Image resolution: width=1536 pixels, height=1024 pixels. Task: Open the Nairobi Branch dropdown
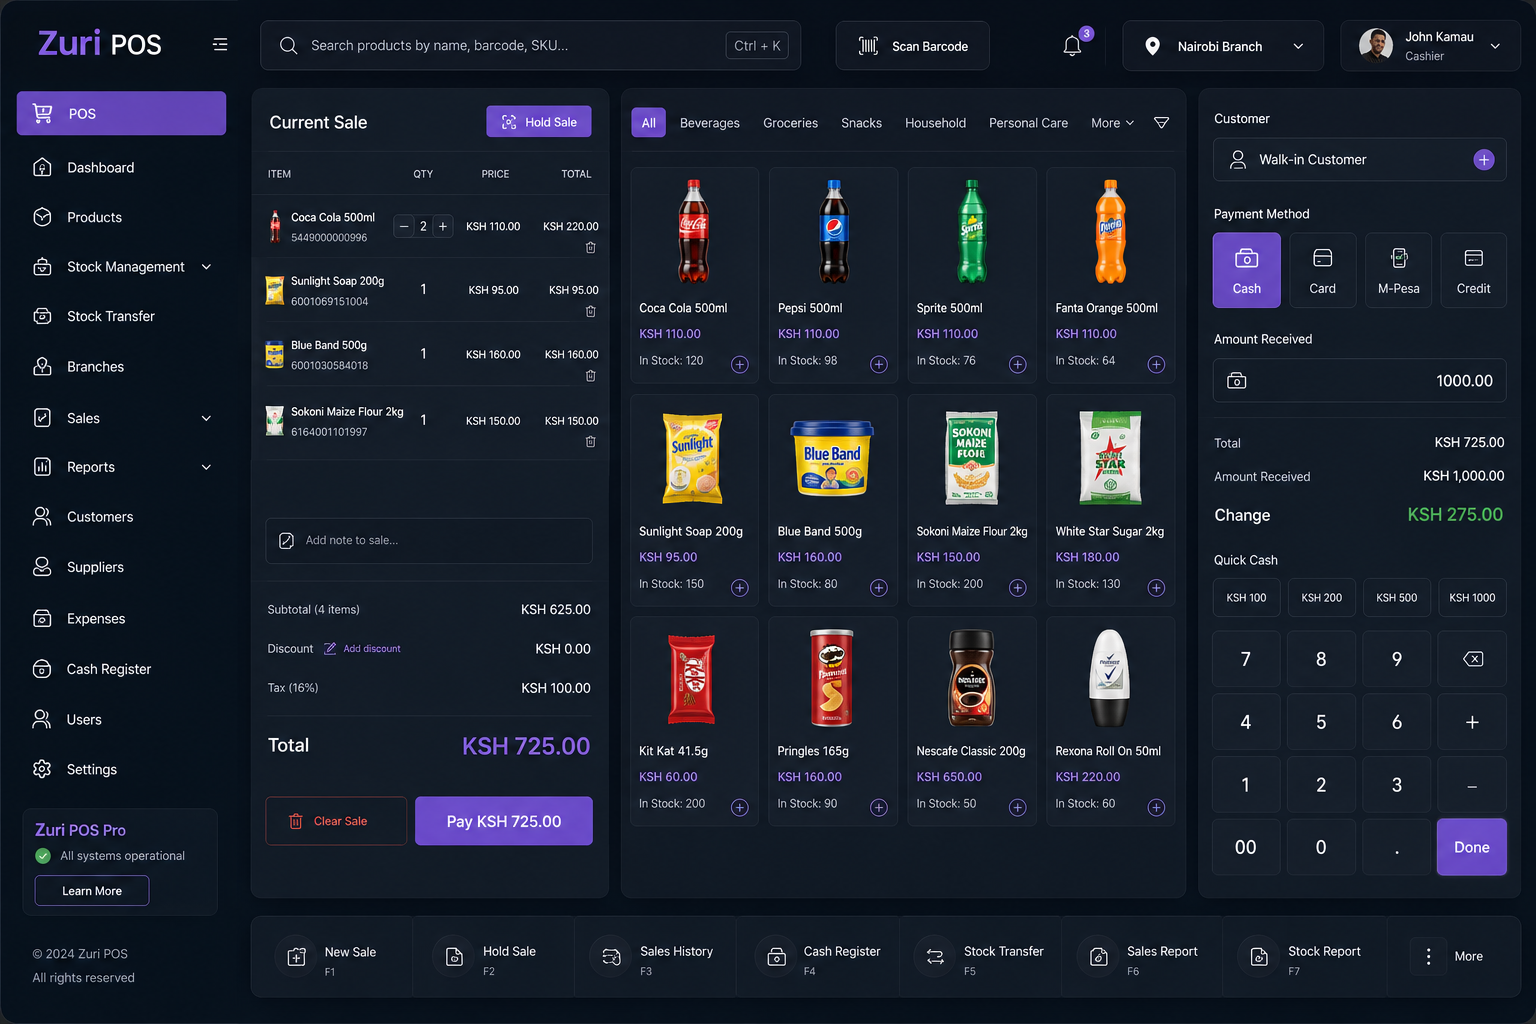pyautogui.click(x=1223, y=46)
